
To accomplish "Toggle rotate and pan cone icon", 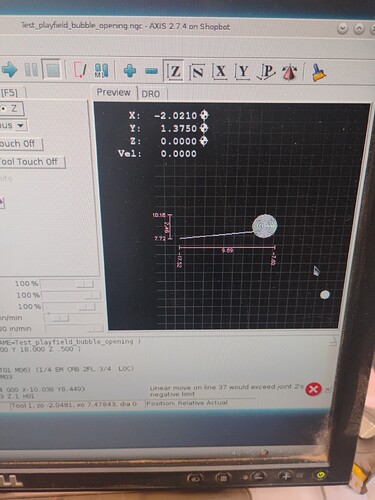I will 290,72.
